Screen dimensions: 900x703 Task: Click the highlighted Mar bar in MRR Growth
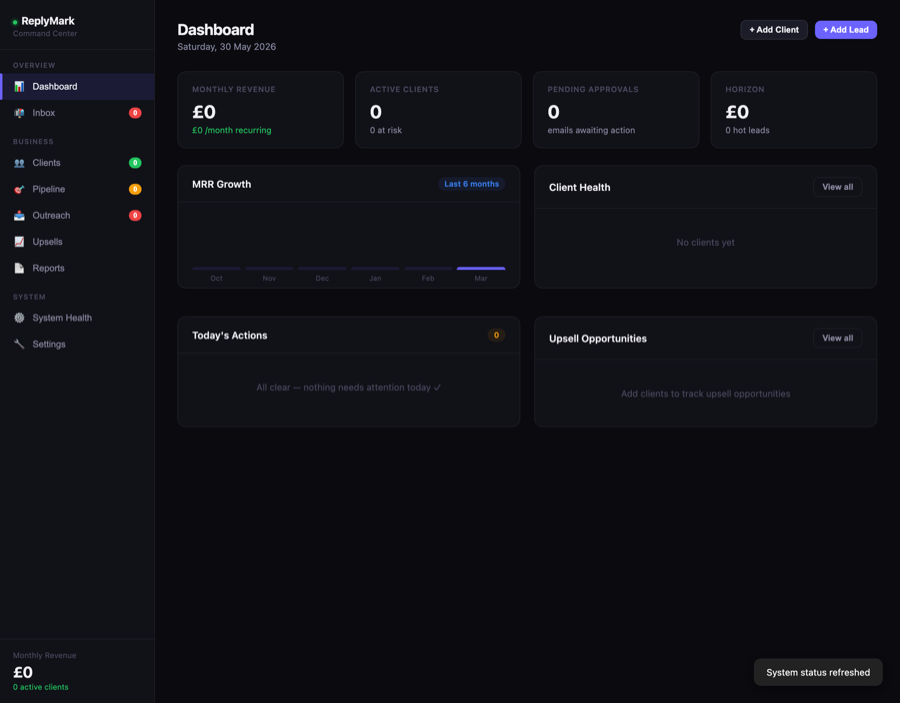coord(481,269)
